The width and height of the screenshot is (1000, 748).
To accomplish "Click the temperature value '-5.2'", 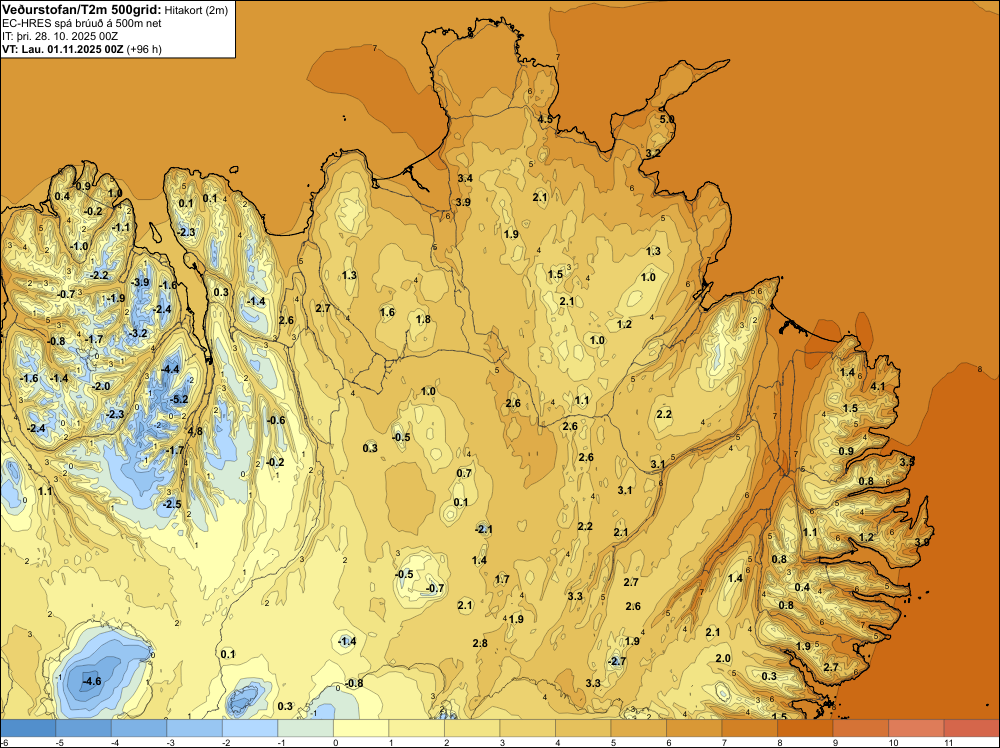I will (x=179, y=399).
